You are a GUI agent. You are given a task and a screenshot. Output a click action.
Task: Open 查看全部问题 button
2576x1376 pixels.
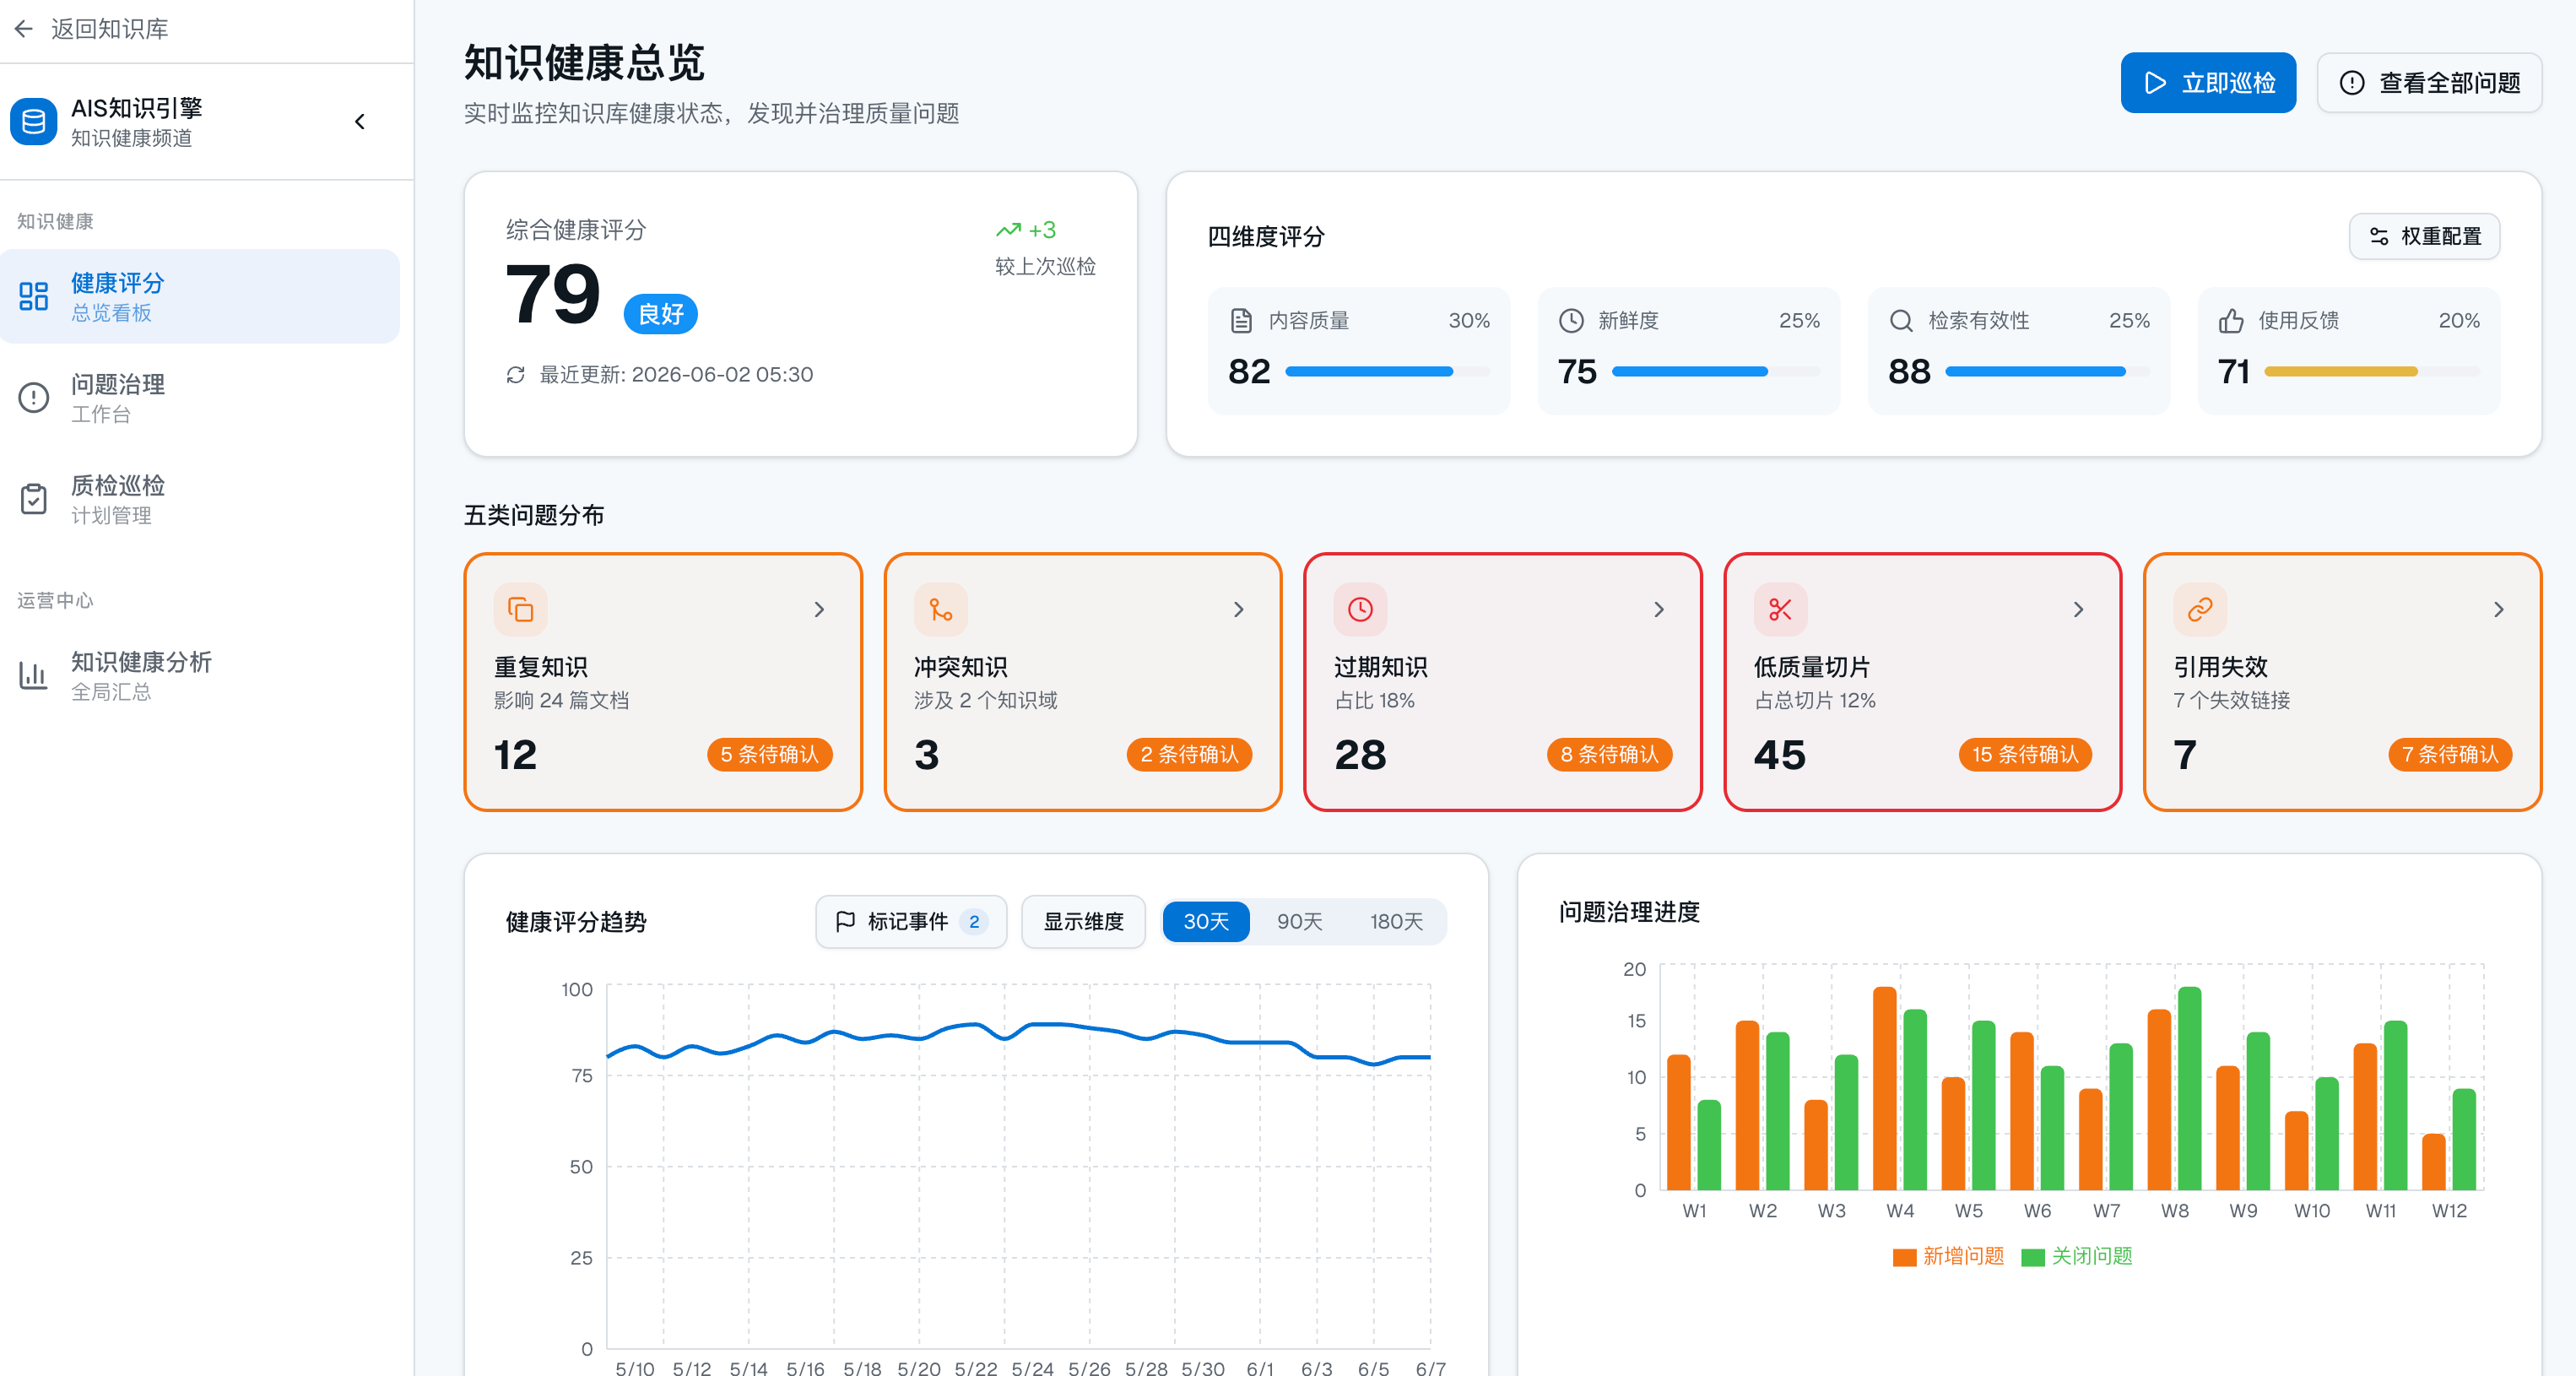coord(2429,83)
